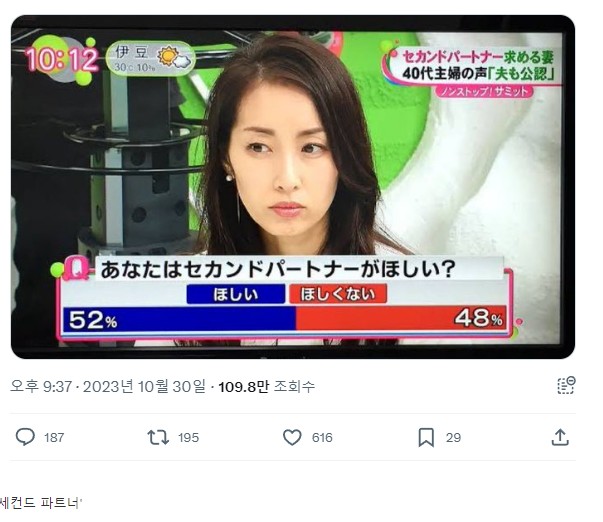
Task: Click the reply count 187
Action: click(x=54, y=438)
